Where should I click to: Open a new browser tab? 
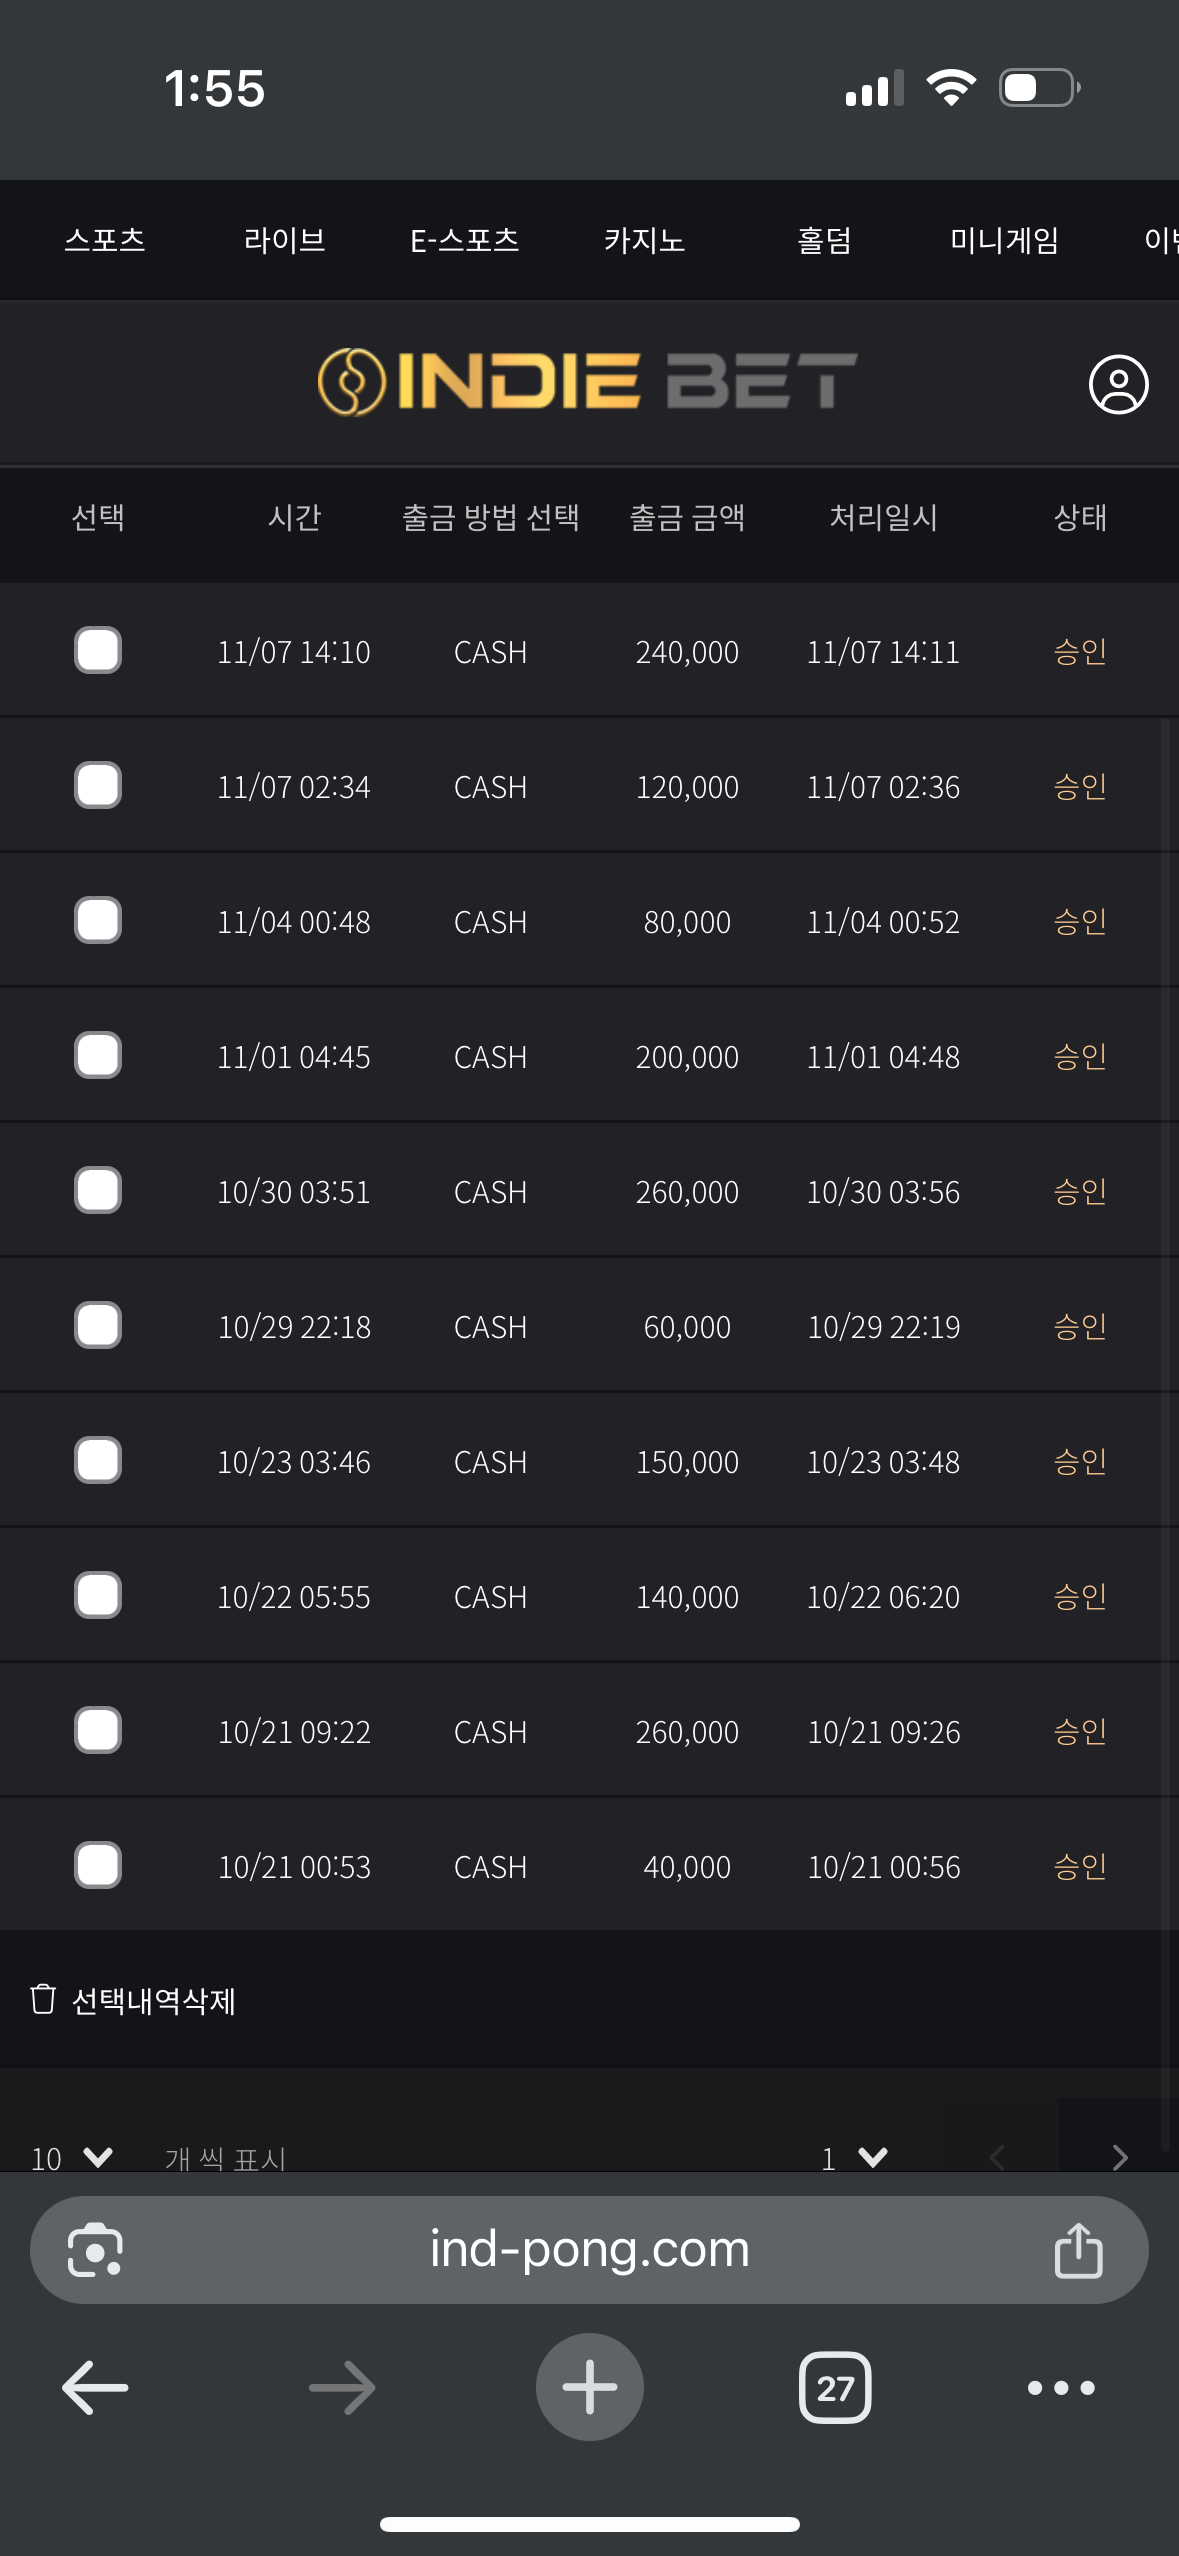click(589, 2387)
